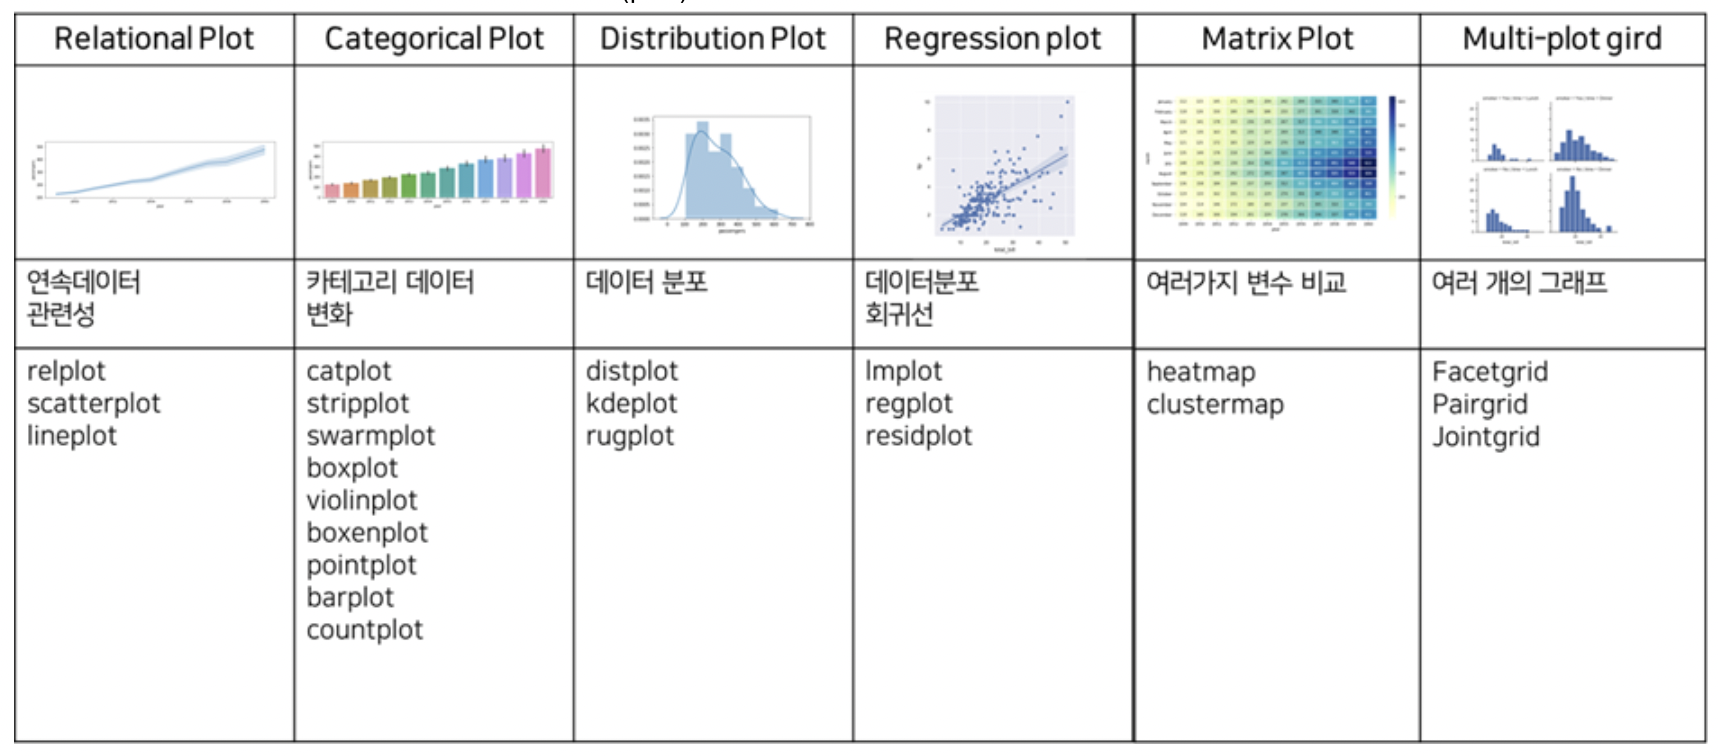Click the heatmap colorbar scale
The image size is (1718, 756).
(x=1393, y=158)
